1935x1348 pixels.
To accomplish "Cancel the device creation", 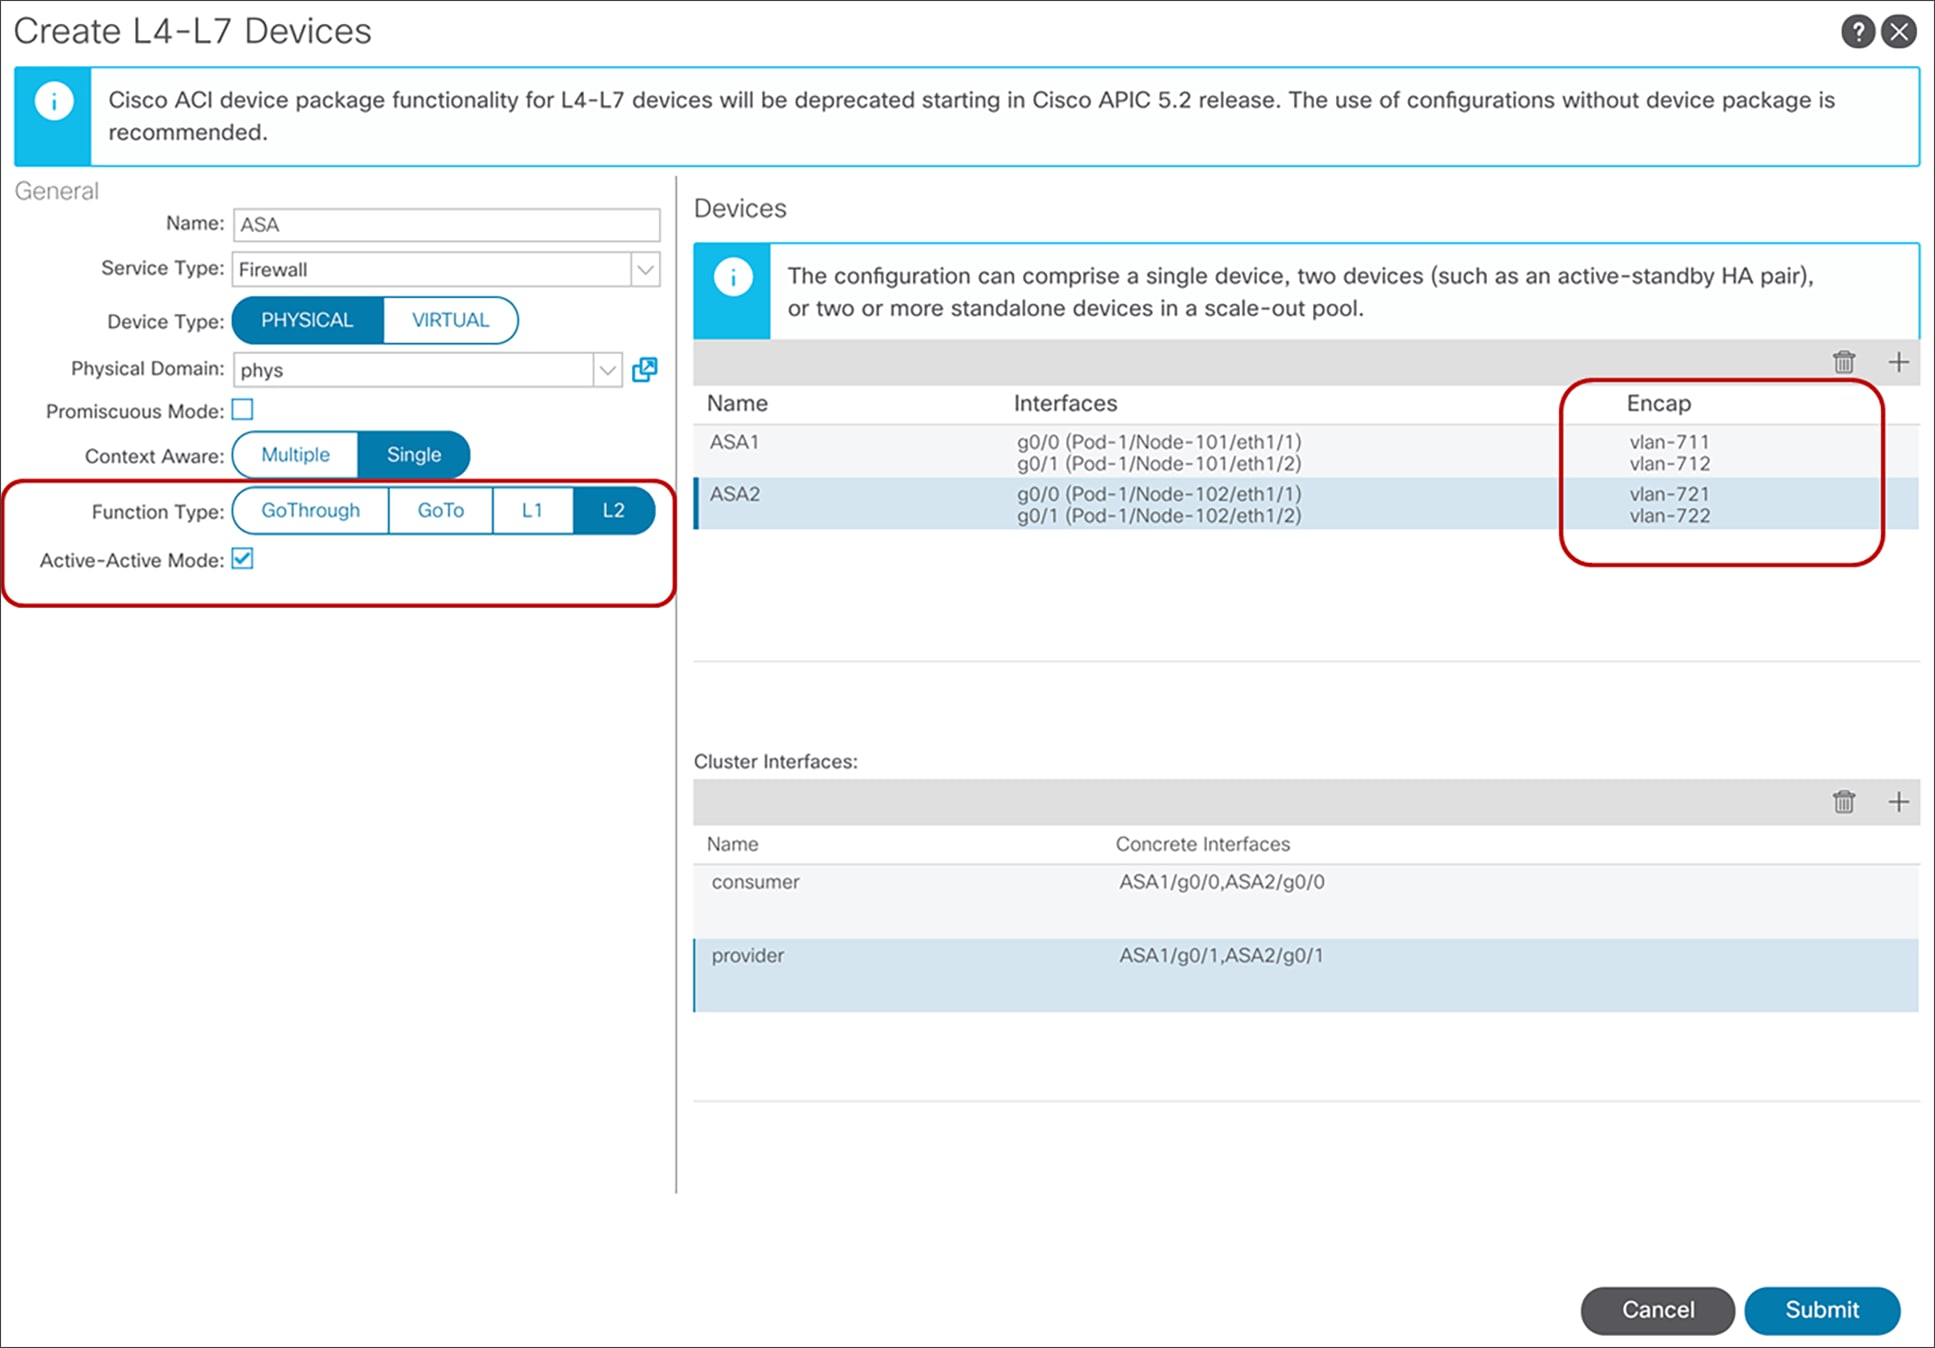I will 1658,1310.
